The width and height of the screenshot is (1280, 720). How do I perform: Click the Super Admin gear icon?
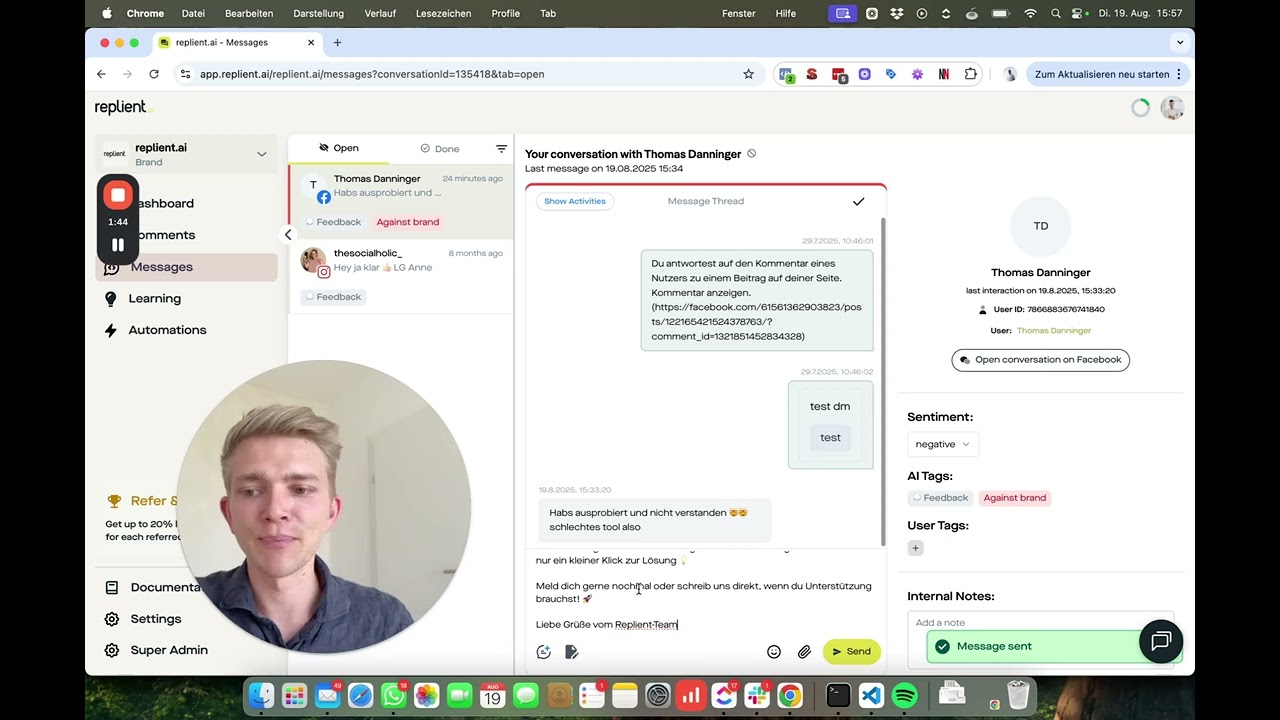112,650
